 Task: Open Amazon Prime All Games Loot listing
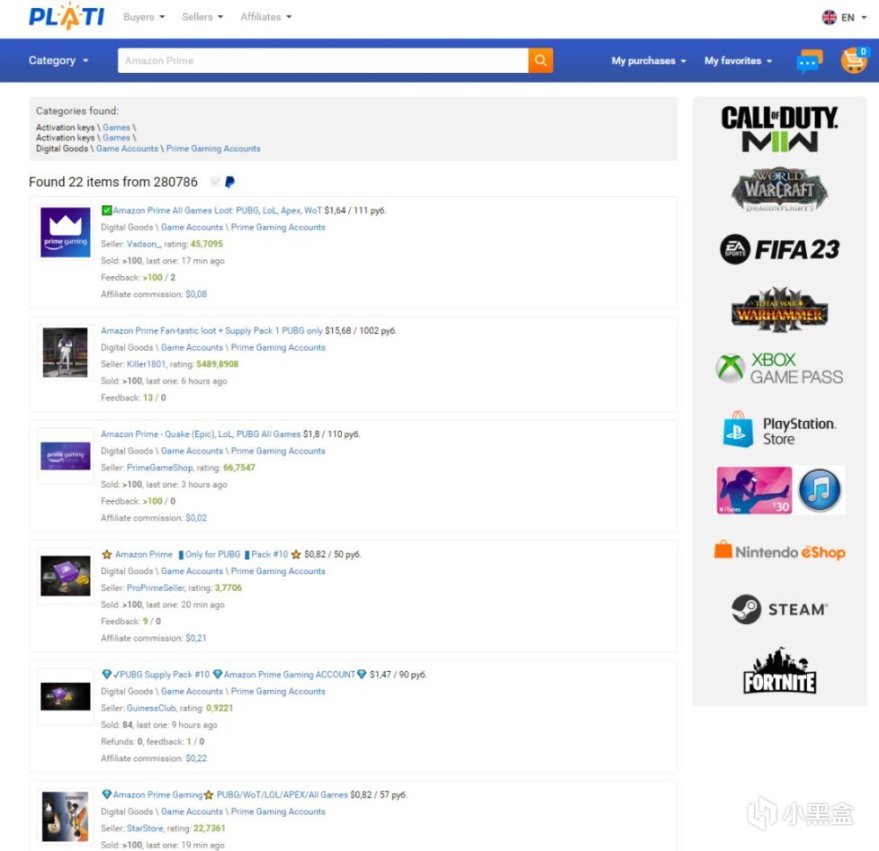[x=218, y=210]
